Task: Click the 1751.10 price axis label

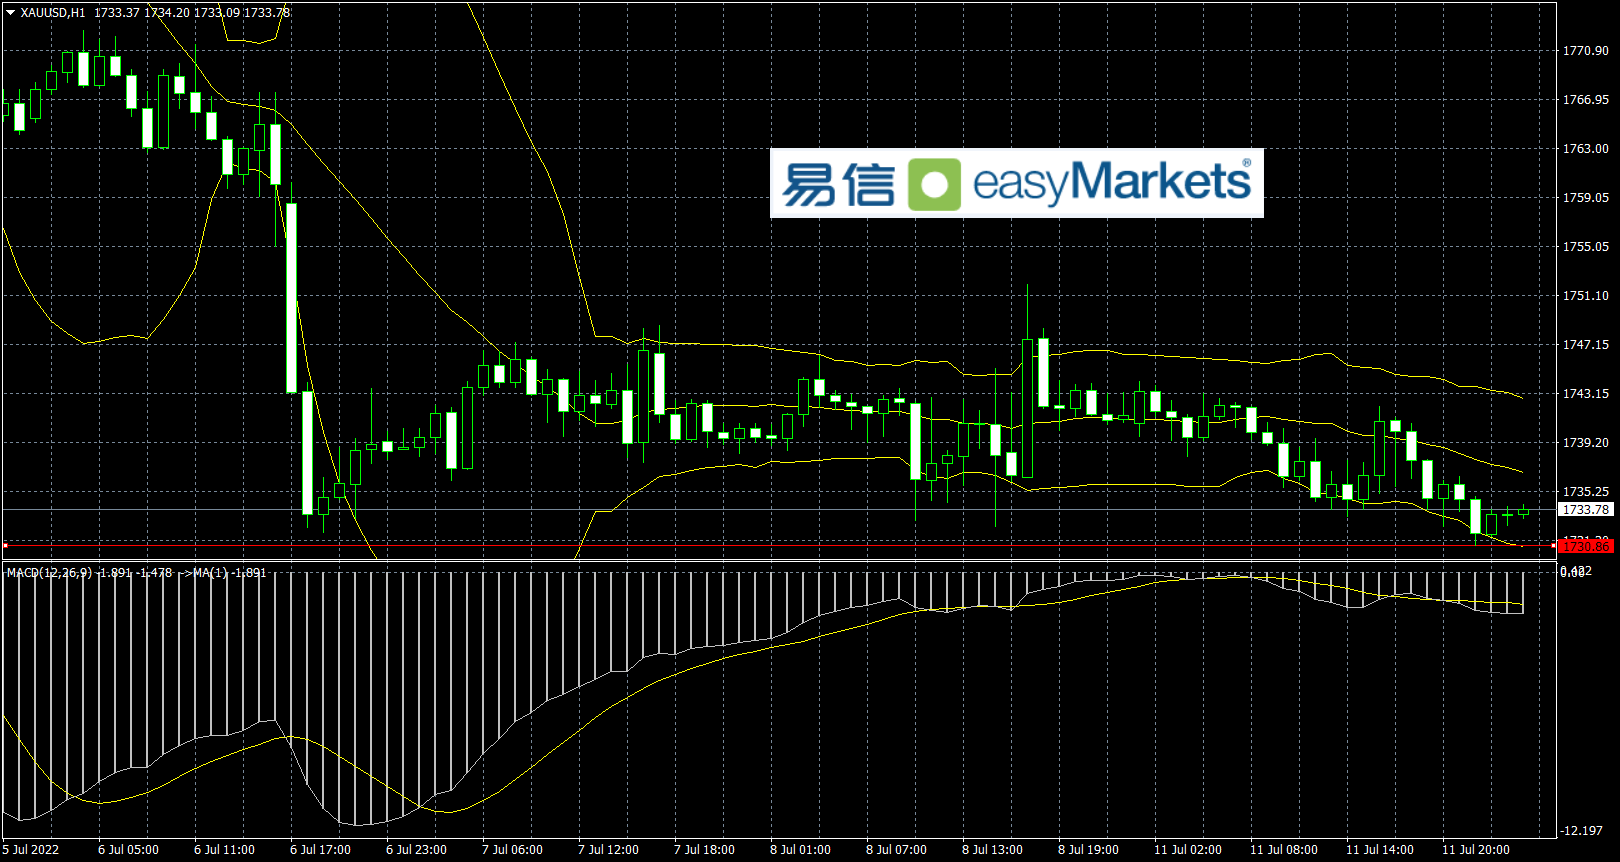Action: (x=1586, y=296)
